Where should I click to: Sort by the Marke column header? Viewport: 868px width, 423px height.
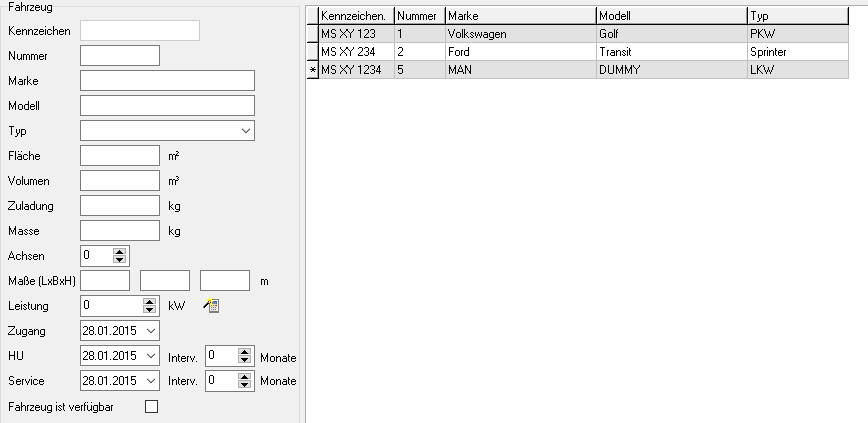click(x=521, y=16)
